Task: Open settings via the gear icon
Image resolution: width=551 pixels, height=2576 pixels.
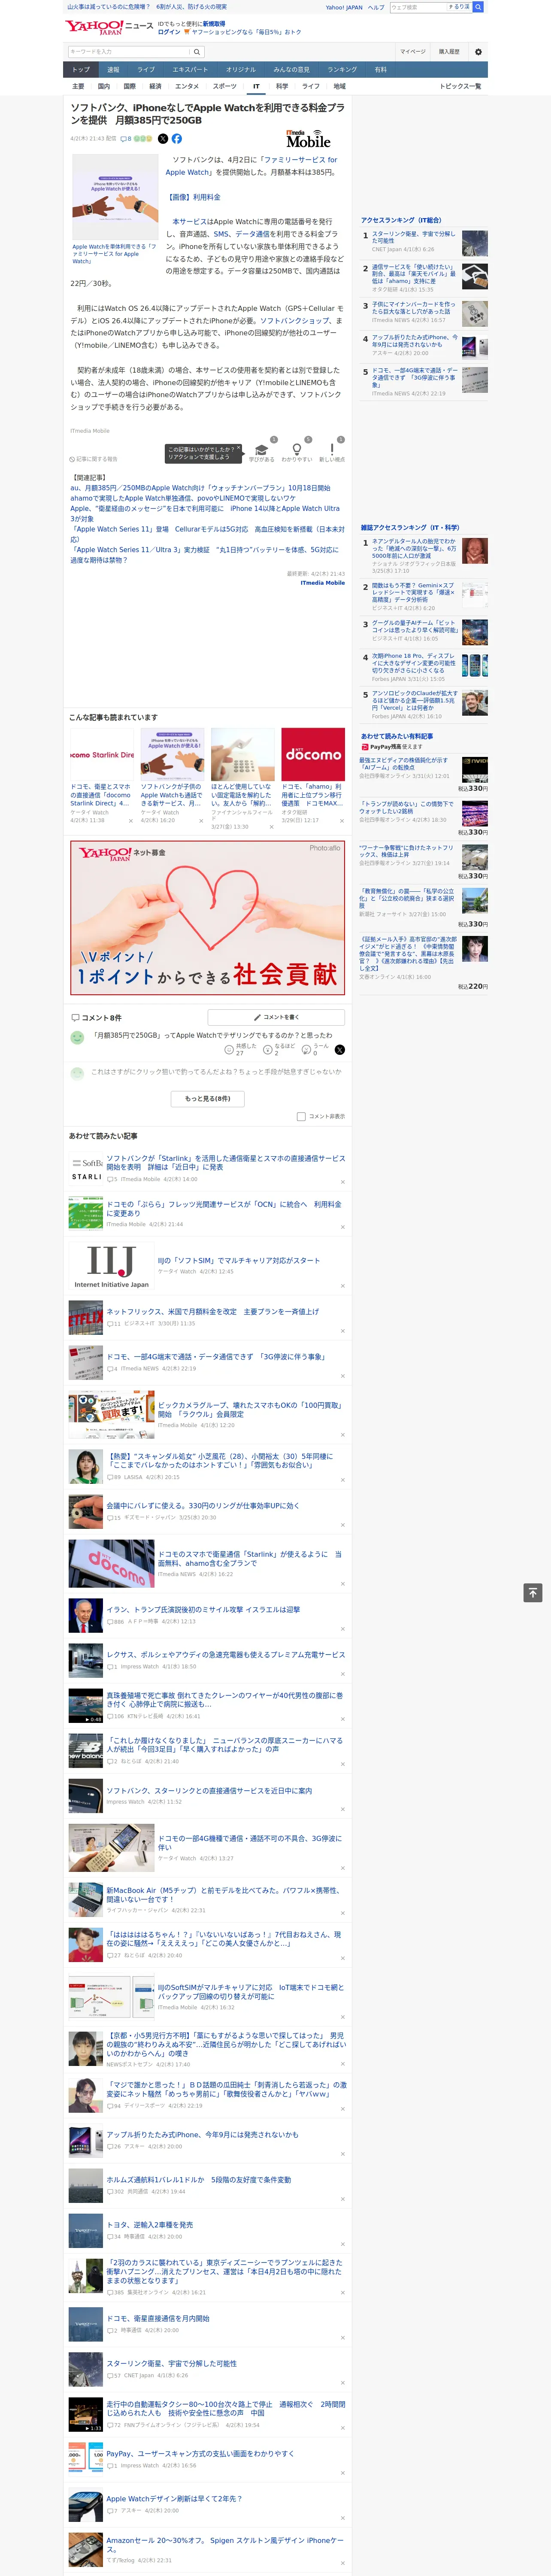Action: point(478,51)
